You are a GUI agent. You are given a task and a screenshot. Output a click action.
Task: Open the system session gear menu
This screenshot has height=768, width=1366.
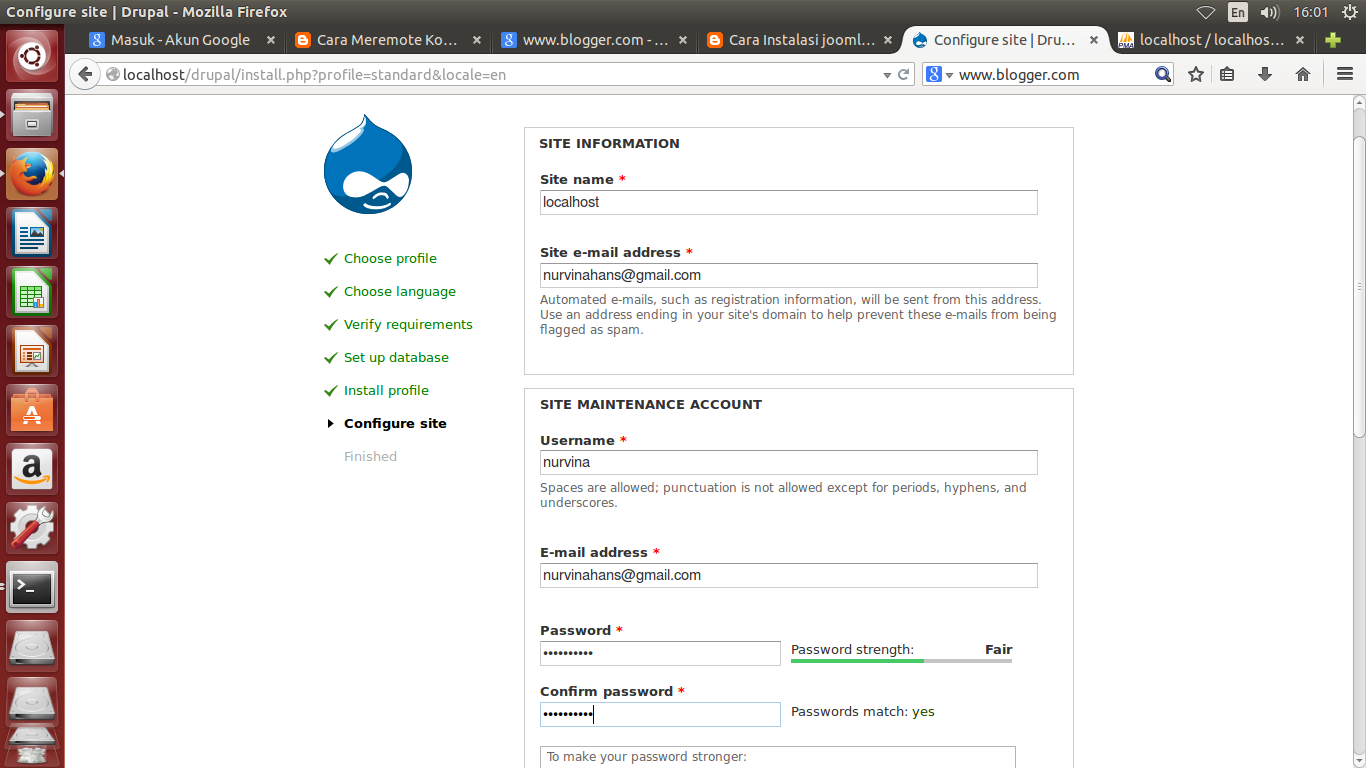pos(1349,12)
